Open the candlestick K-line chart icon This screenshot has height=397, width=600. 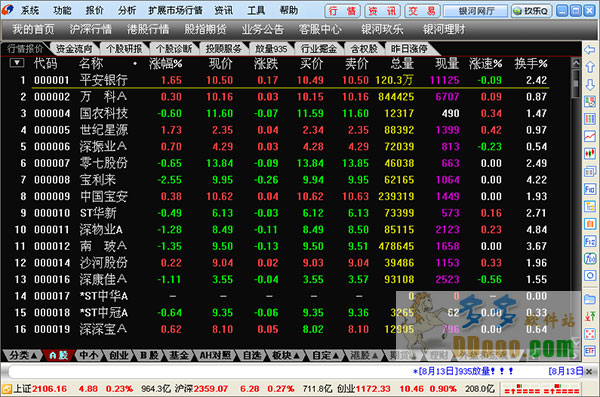[x=590, y=154]
